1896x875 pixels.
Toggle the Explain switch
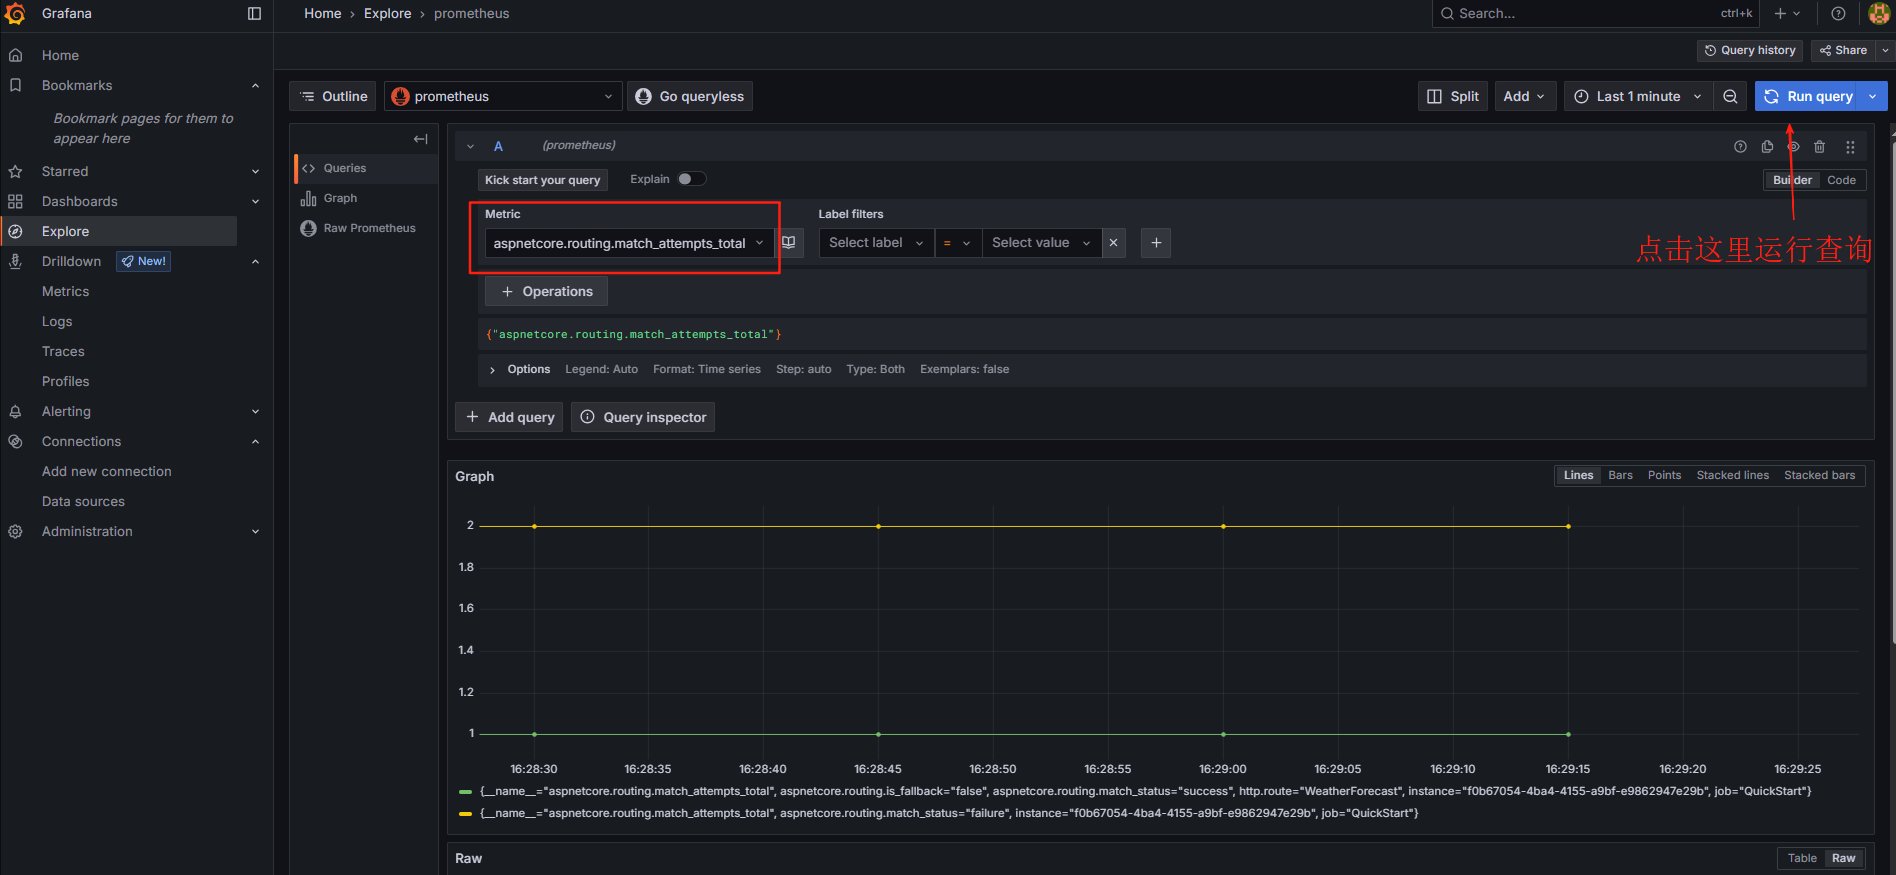tap(691, 179)
